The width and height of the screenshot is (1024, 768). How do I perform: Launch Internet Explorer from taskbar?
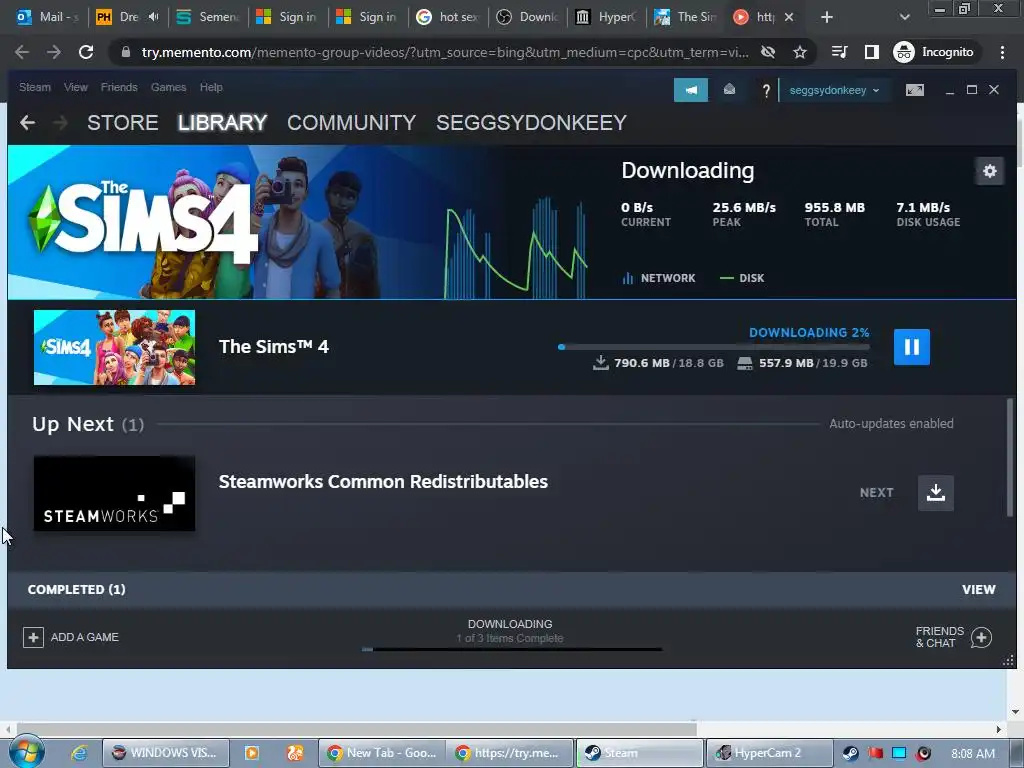coord(79,753)
